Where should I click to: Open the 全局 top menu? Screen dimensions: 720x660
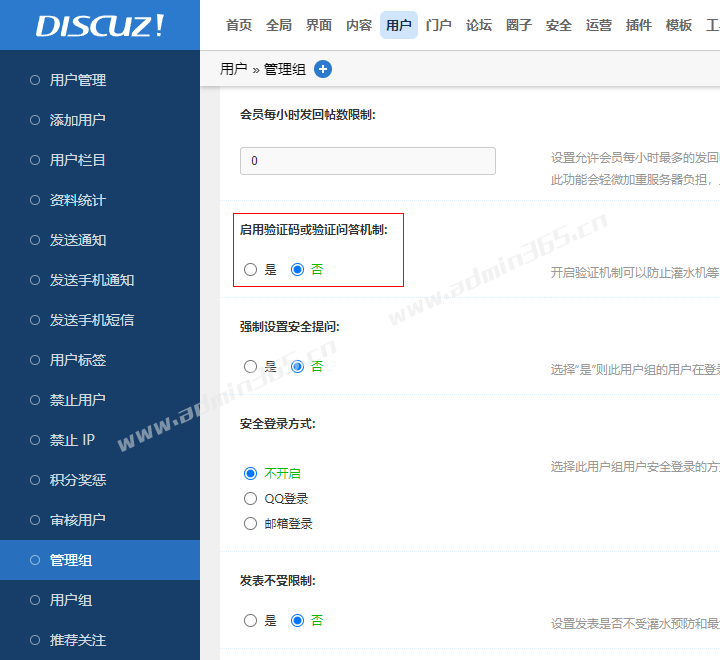click(x=279, y=25)
